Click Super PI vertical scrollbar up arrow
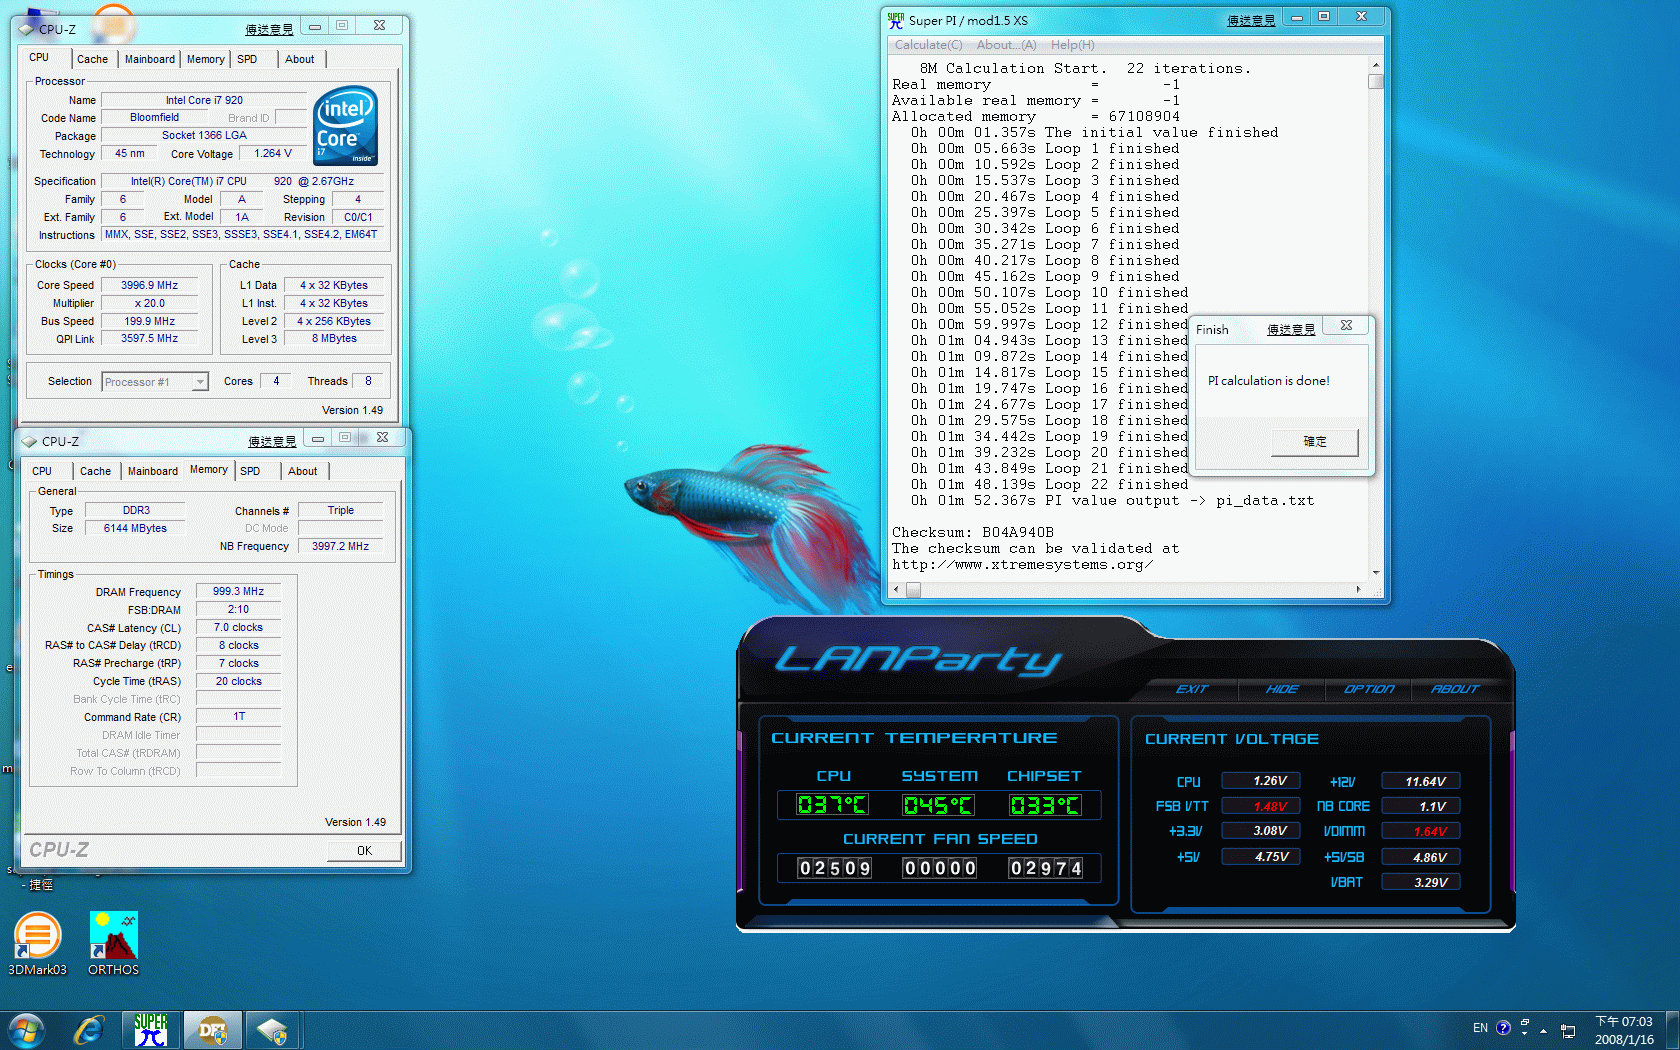This screenshot has width=1680, height=1050. coord(1376,64)
